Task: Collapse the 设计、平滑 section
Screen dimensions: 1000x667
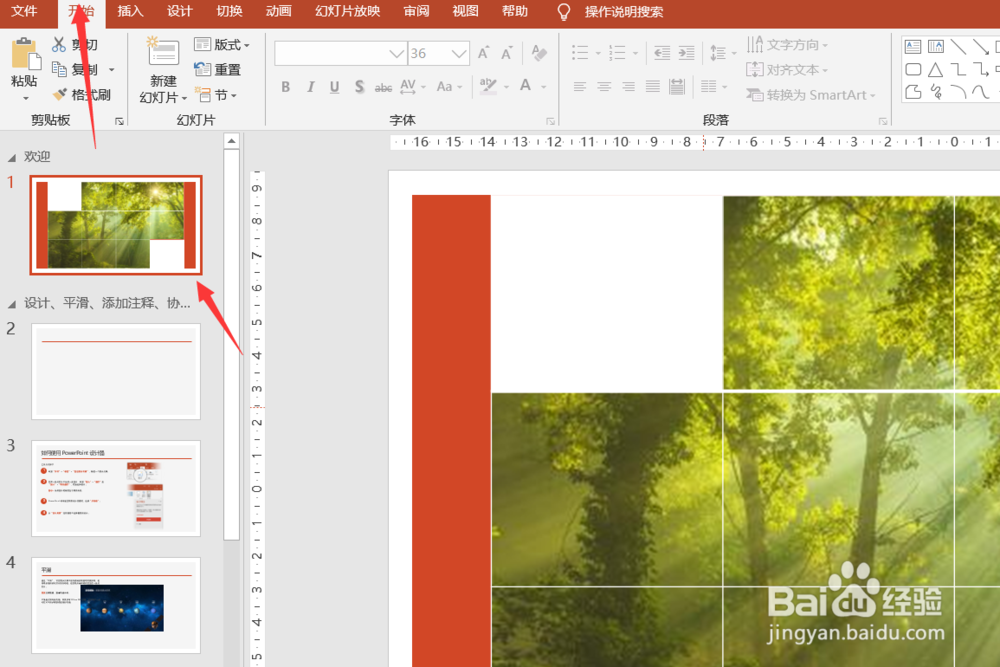Action: click(11, 304)
